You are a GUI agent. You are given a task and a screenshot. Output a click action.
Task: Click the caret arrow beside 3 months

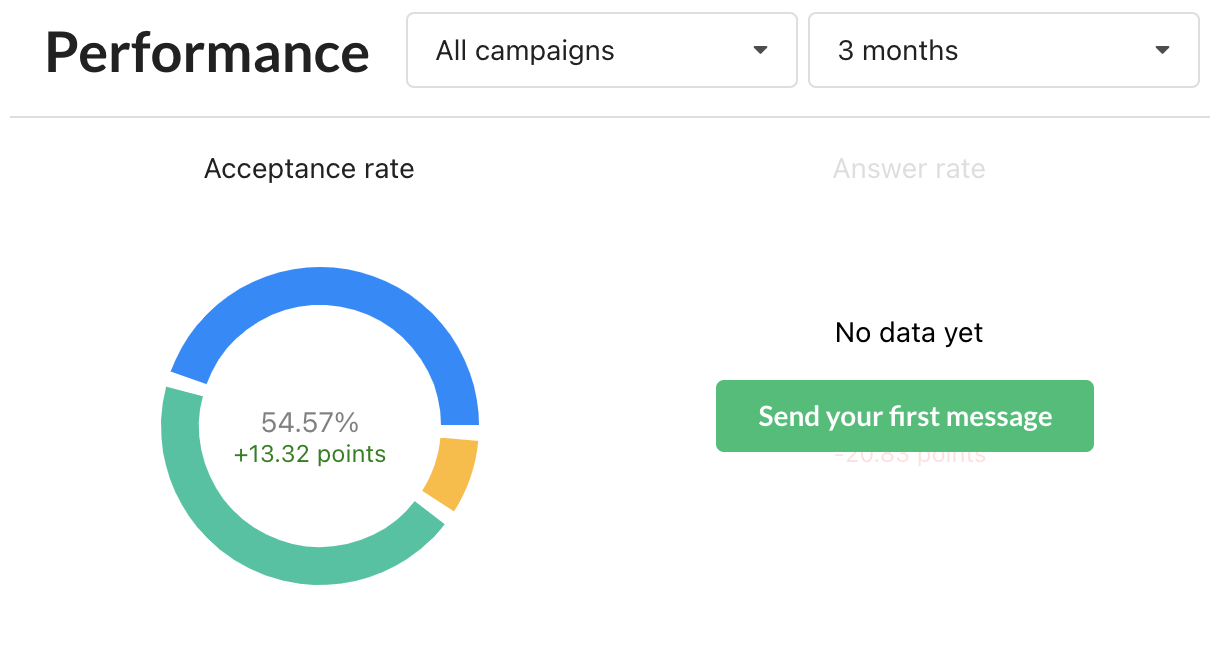click(x=1162, y=50)
